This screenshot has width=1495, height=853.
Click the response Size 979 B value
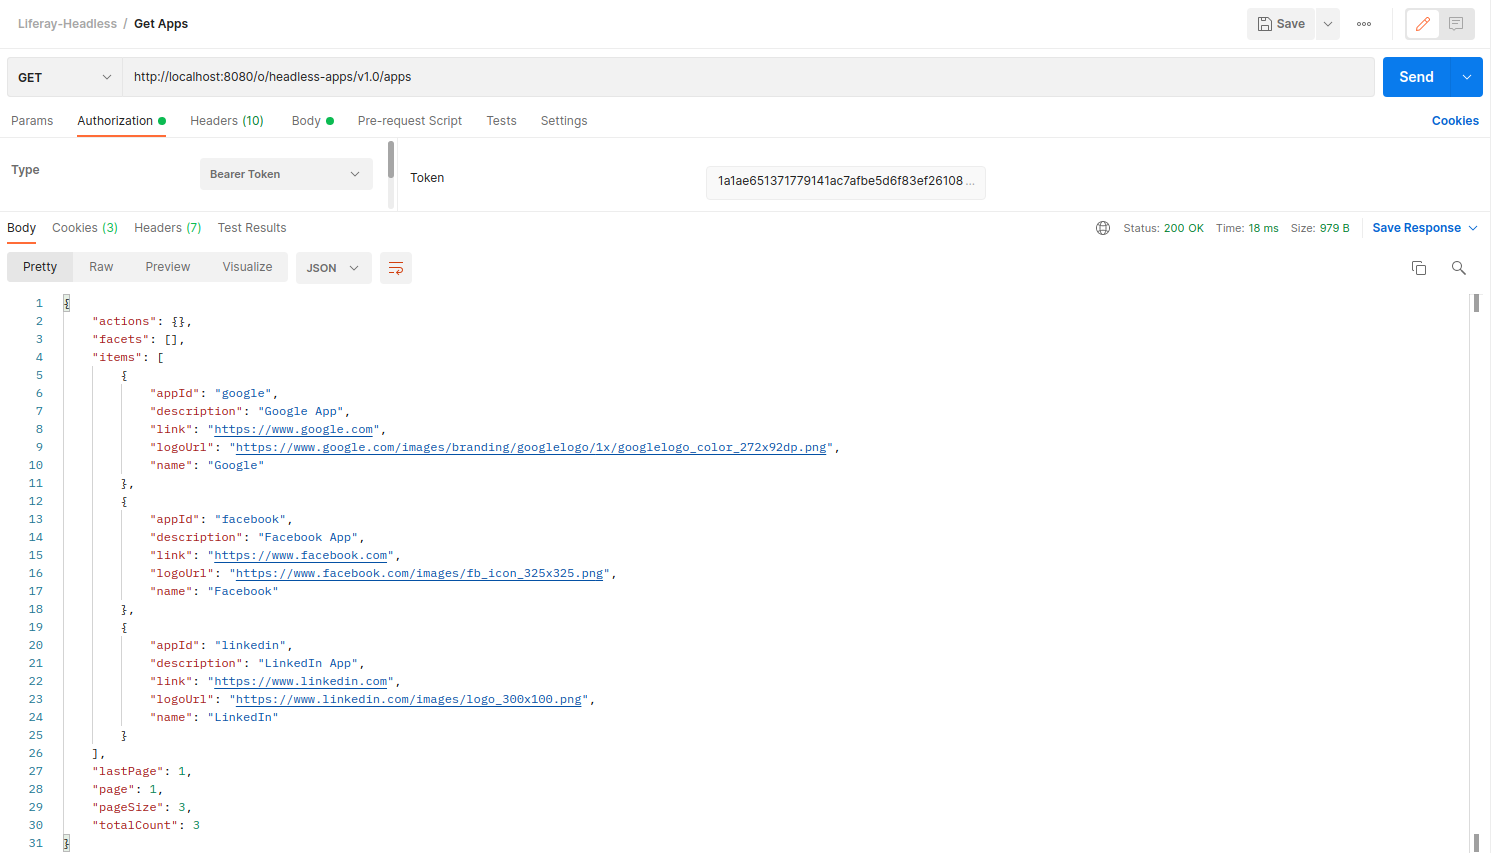pos(1320,228)
